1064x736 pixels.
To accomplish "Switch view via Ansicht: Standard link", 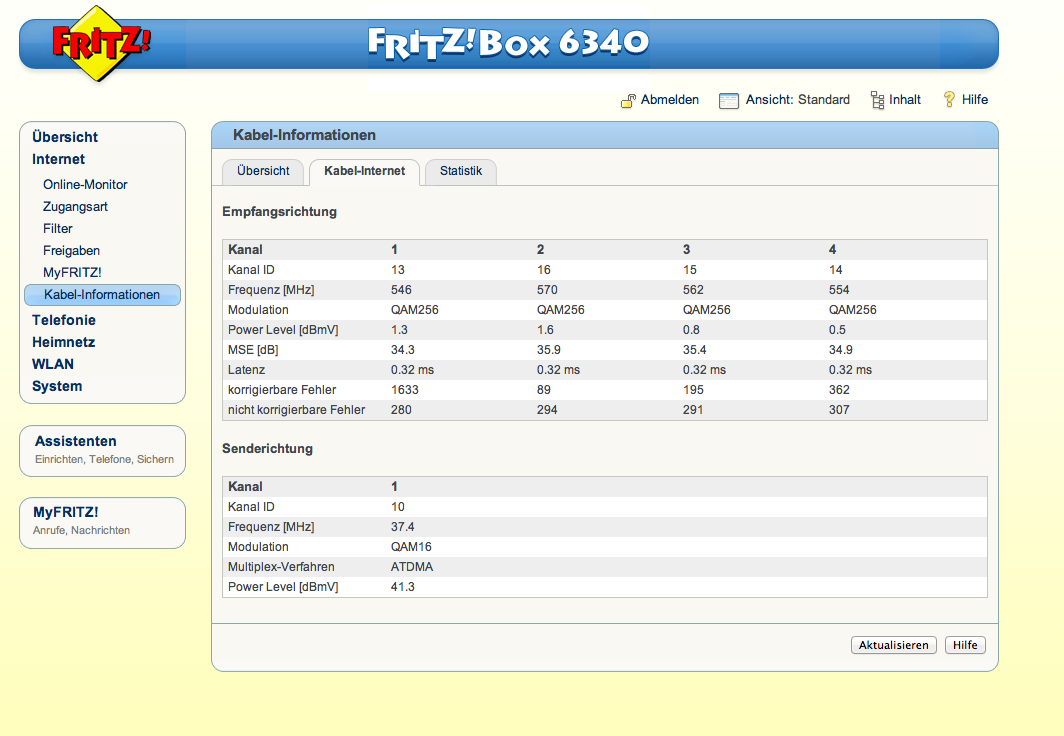I will (x=797, y=100).
